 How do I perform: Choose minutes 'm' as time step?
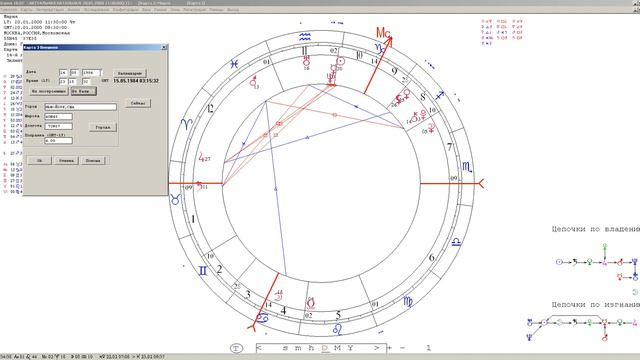pos(298,349)
